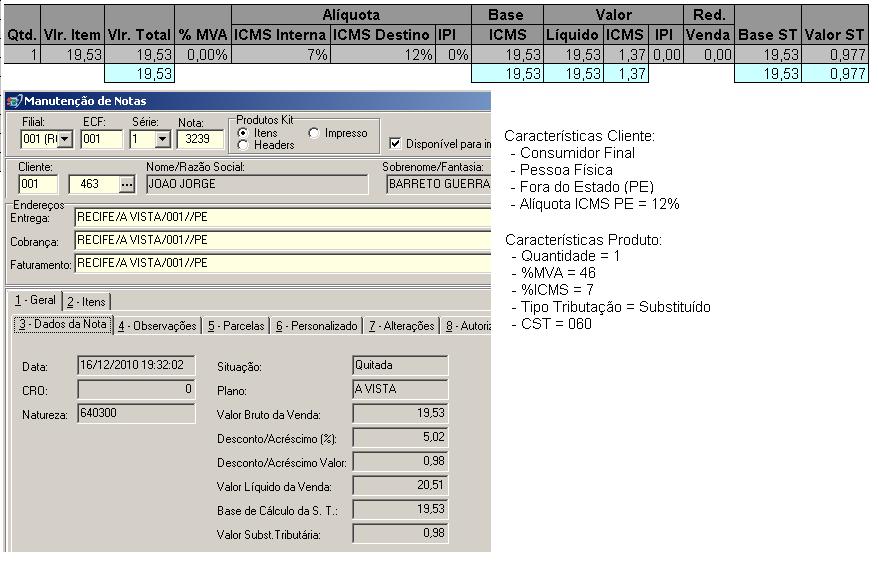Open the 5 - Parcelas tab
This screenshot has width=878, height=562.
[236, 326]
